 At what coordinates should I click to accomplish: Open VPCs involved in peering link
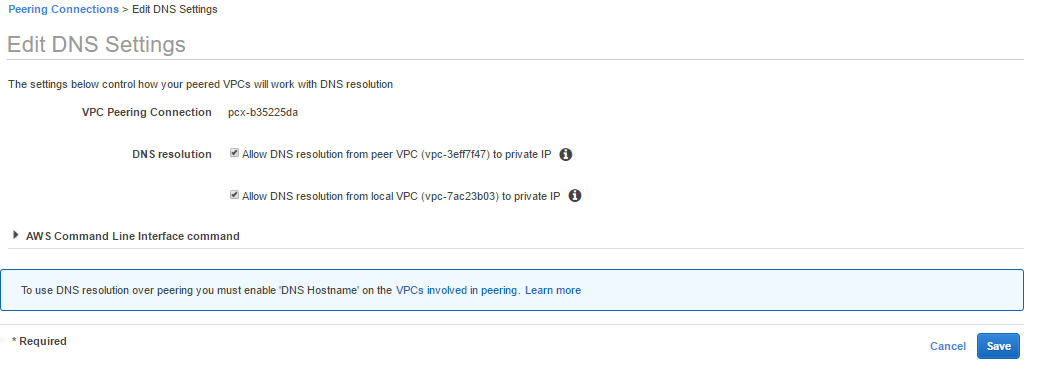click(x=458, y=290)
